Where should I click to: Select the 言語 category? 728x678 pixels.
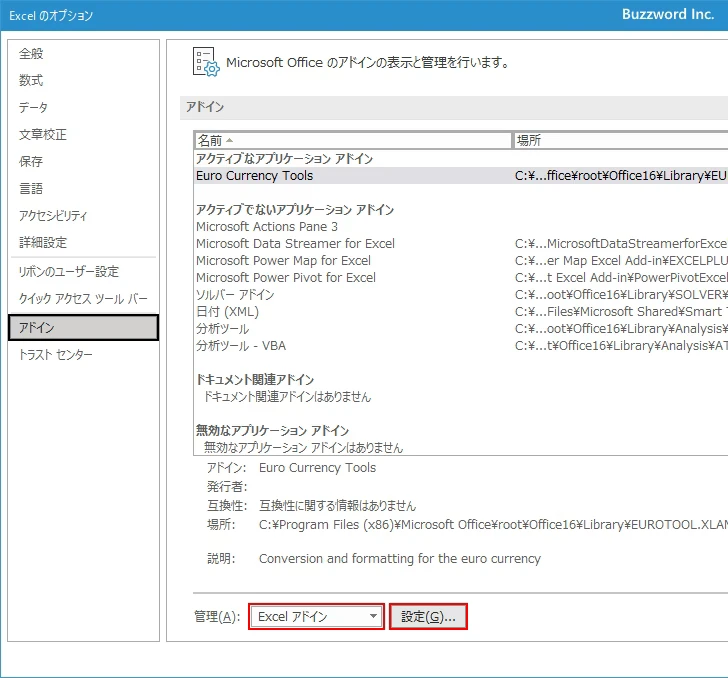pyautogui.click(x=84, y=188)
